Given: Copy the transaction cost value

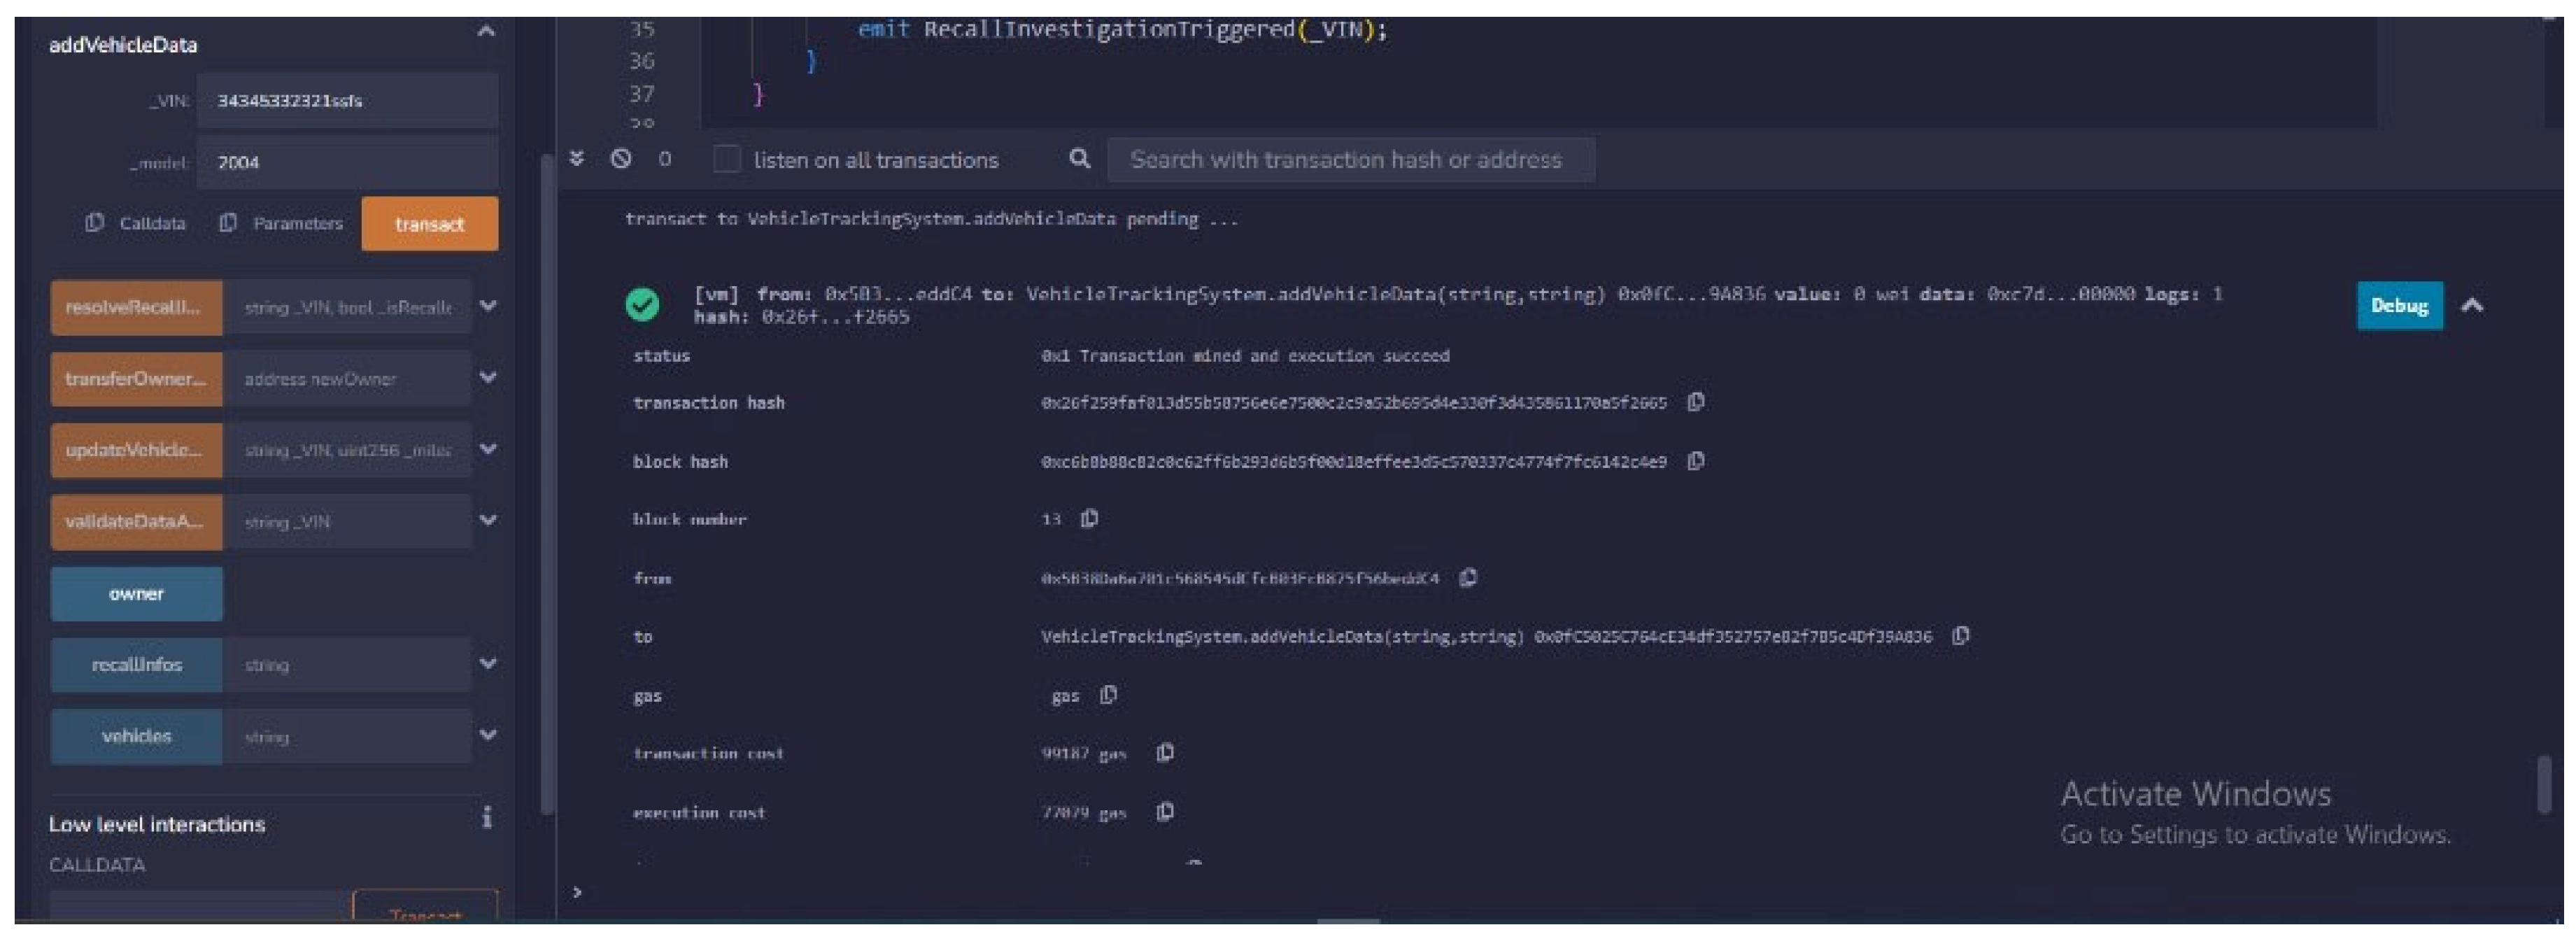Looking at the screenshot, I should pos(1165,752).
